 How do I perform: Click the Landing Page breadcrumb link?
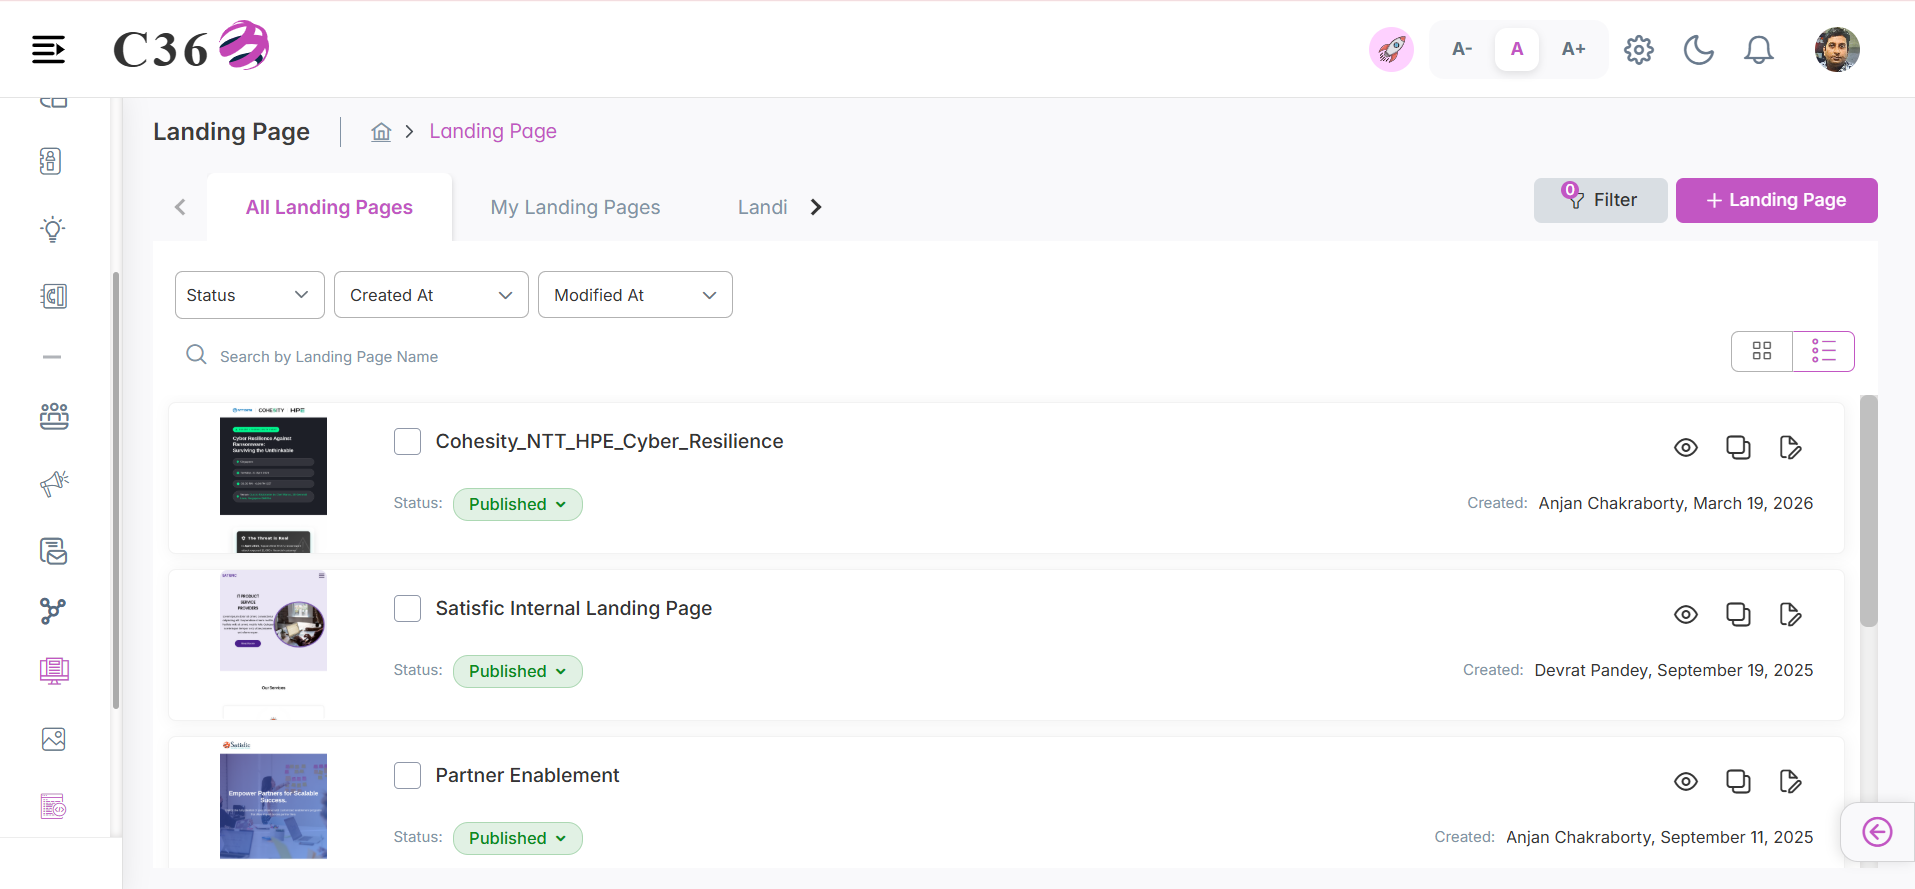tap(493, 131)
